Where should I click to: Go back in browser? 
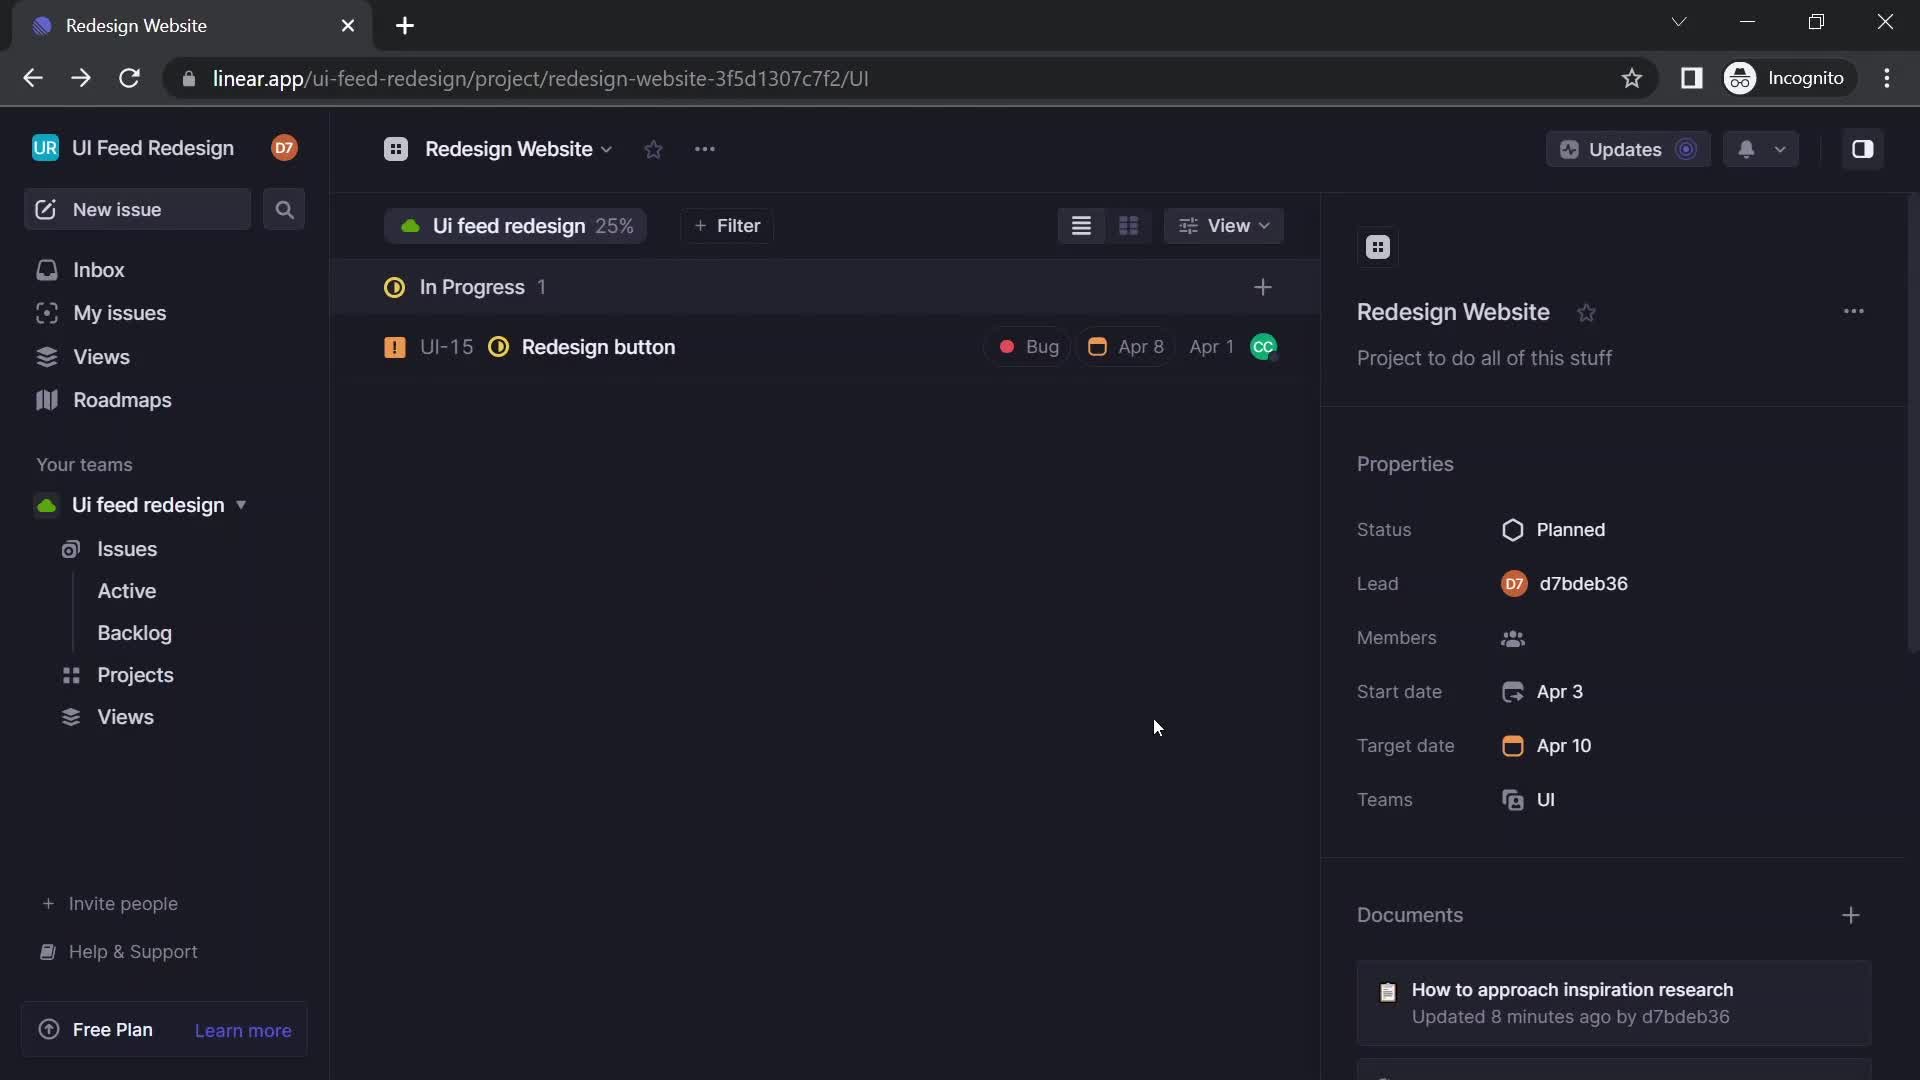click(x=32, y=78)
